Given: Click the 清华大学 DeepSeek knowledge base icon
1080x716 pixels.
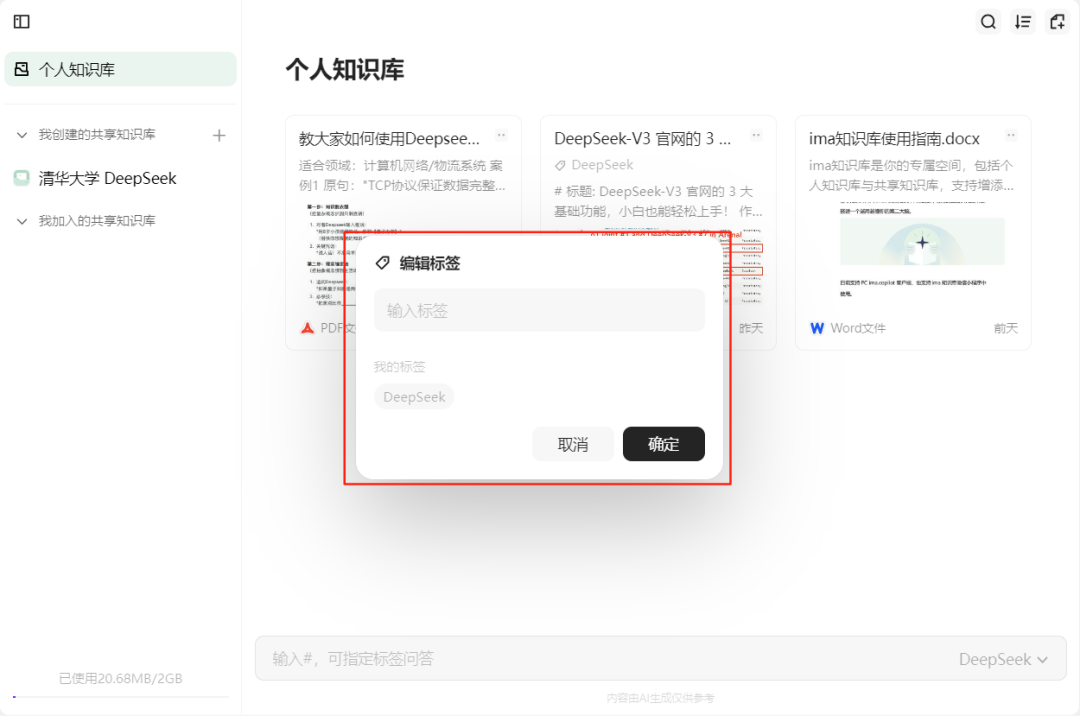Looking at the screenshot, I should point(22,177).
